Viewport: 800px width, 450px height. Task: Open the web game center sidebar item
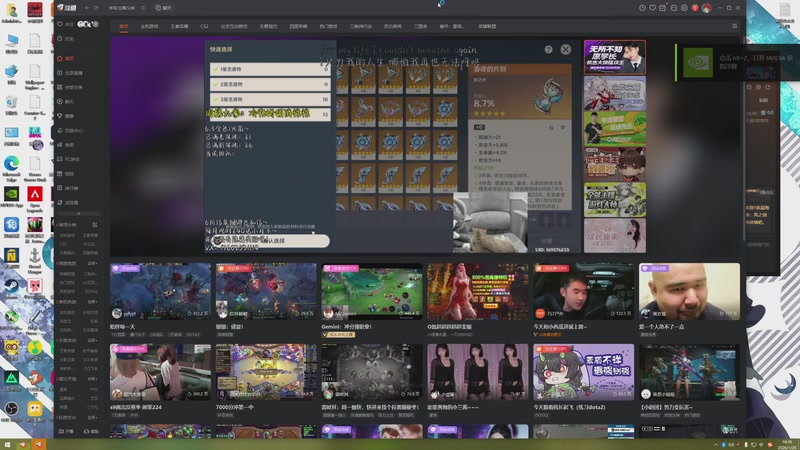(70, 131)
